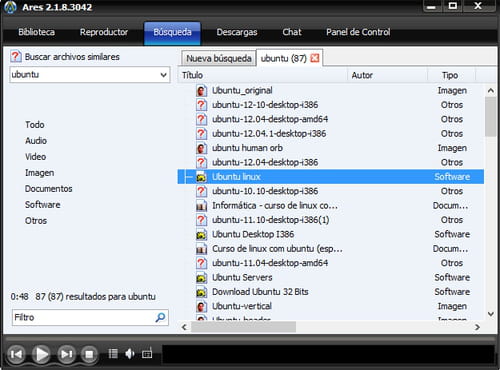Filter results by Otros in left list
Viewport: 500px width, 370px height.
(x=36, y=221)
